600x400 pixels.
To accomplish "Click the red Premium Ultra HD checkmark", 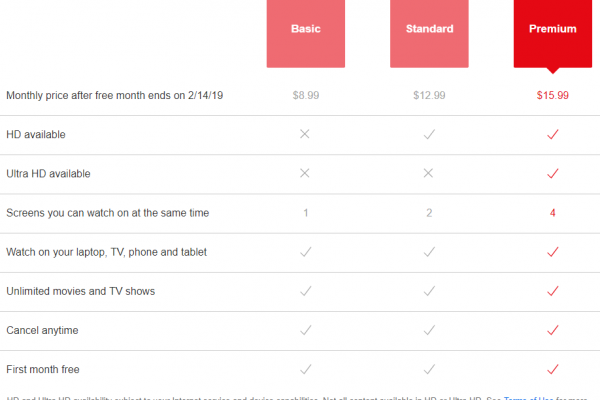I will tap(553, 173).
